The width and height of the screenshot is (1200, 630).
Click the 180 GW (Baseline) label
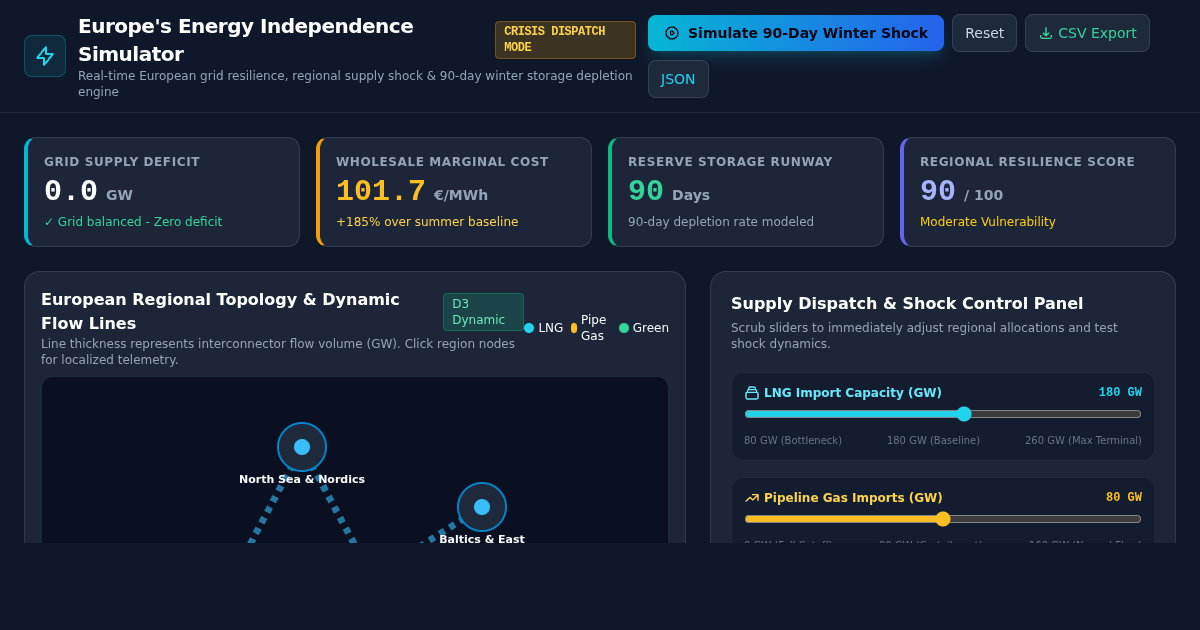(x=933, y=441)
